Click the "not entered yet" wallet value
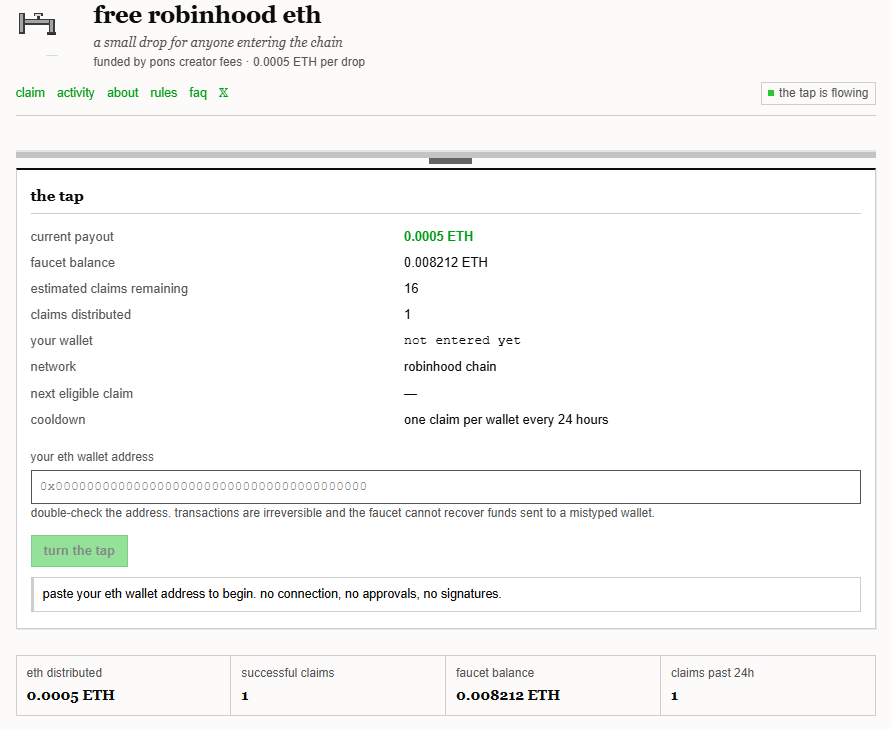Screen dimensions: 892x729 tap(462, 340)
